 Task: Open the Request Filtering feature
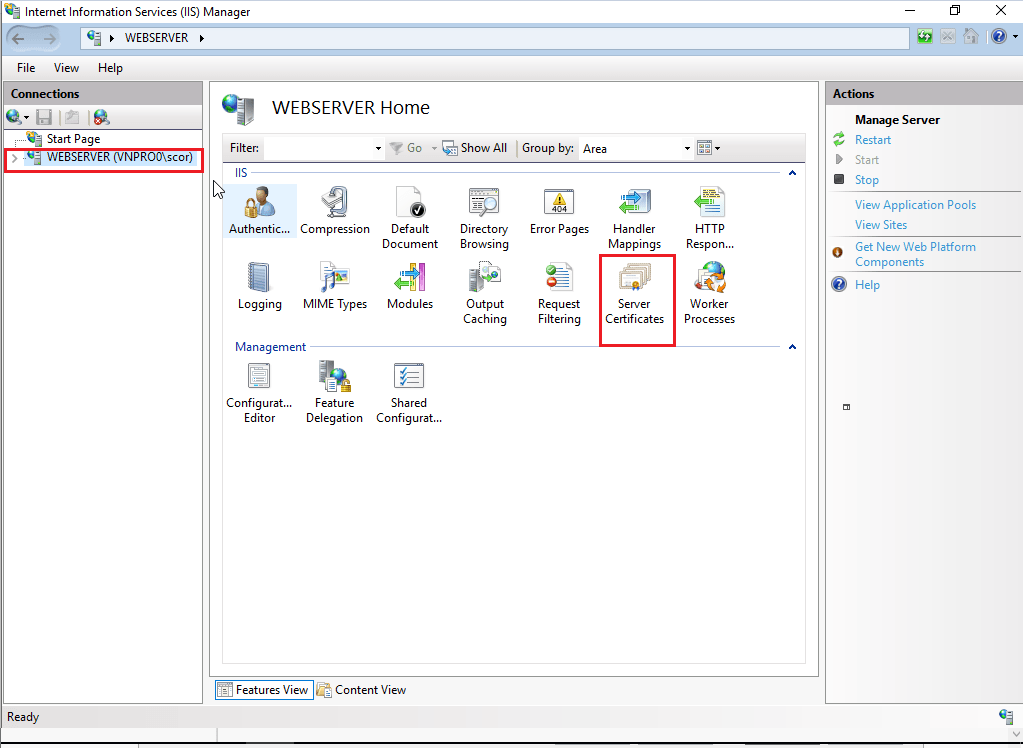pyautogui.click(x=559, y=293)
